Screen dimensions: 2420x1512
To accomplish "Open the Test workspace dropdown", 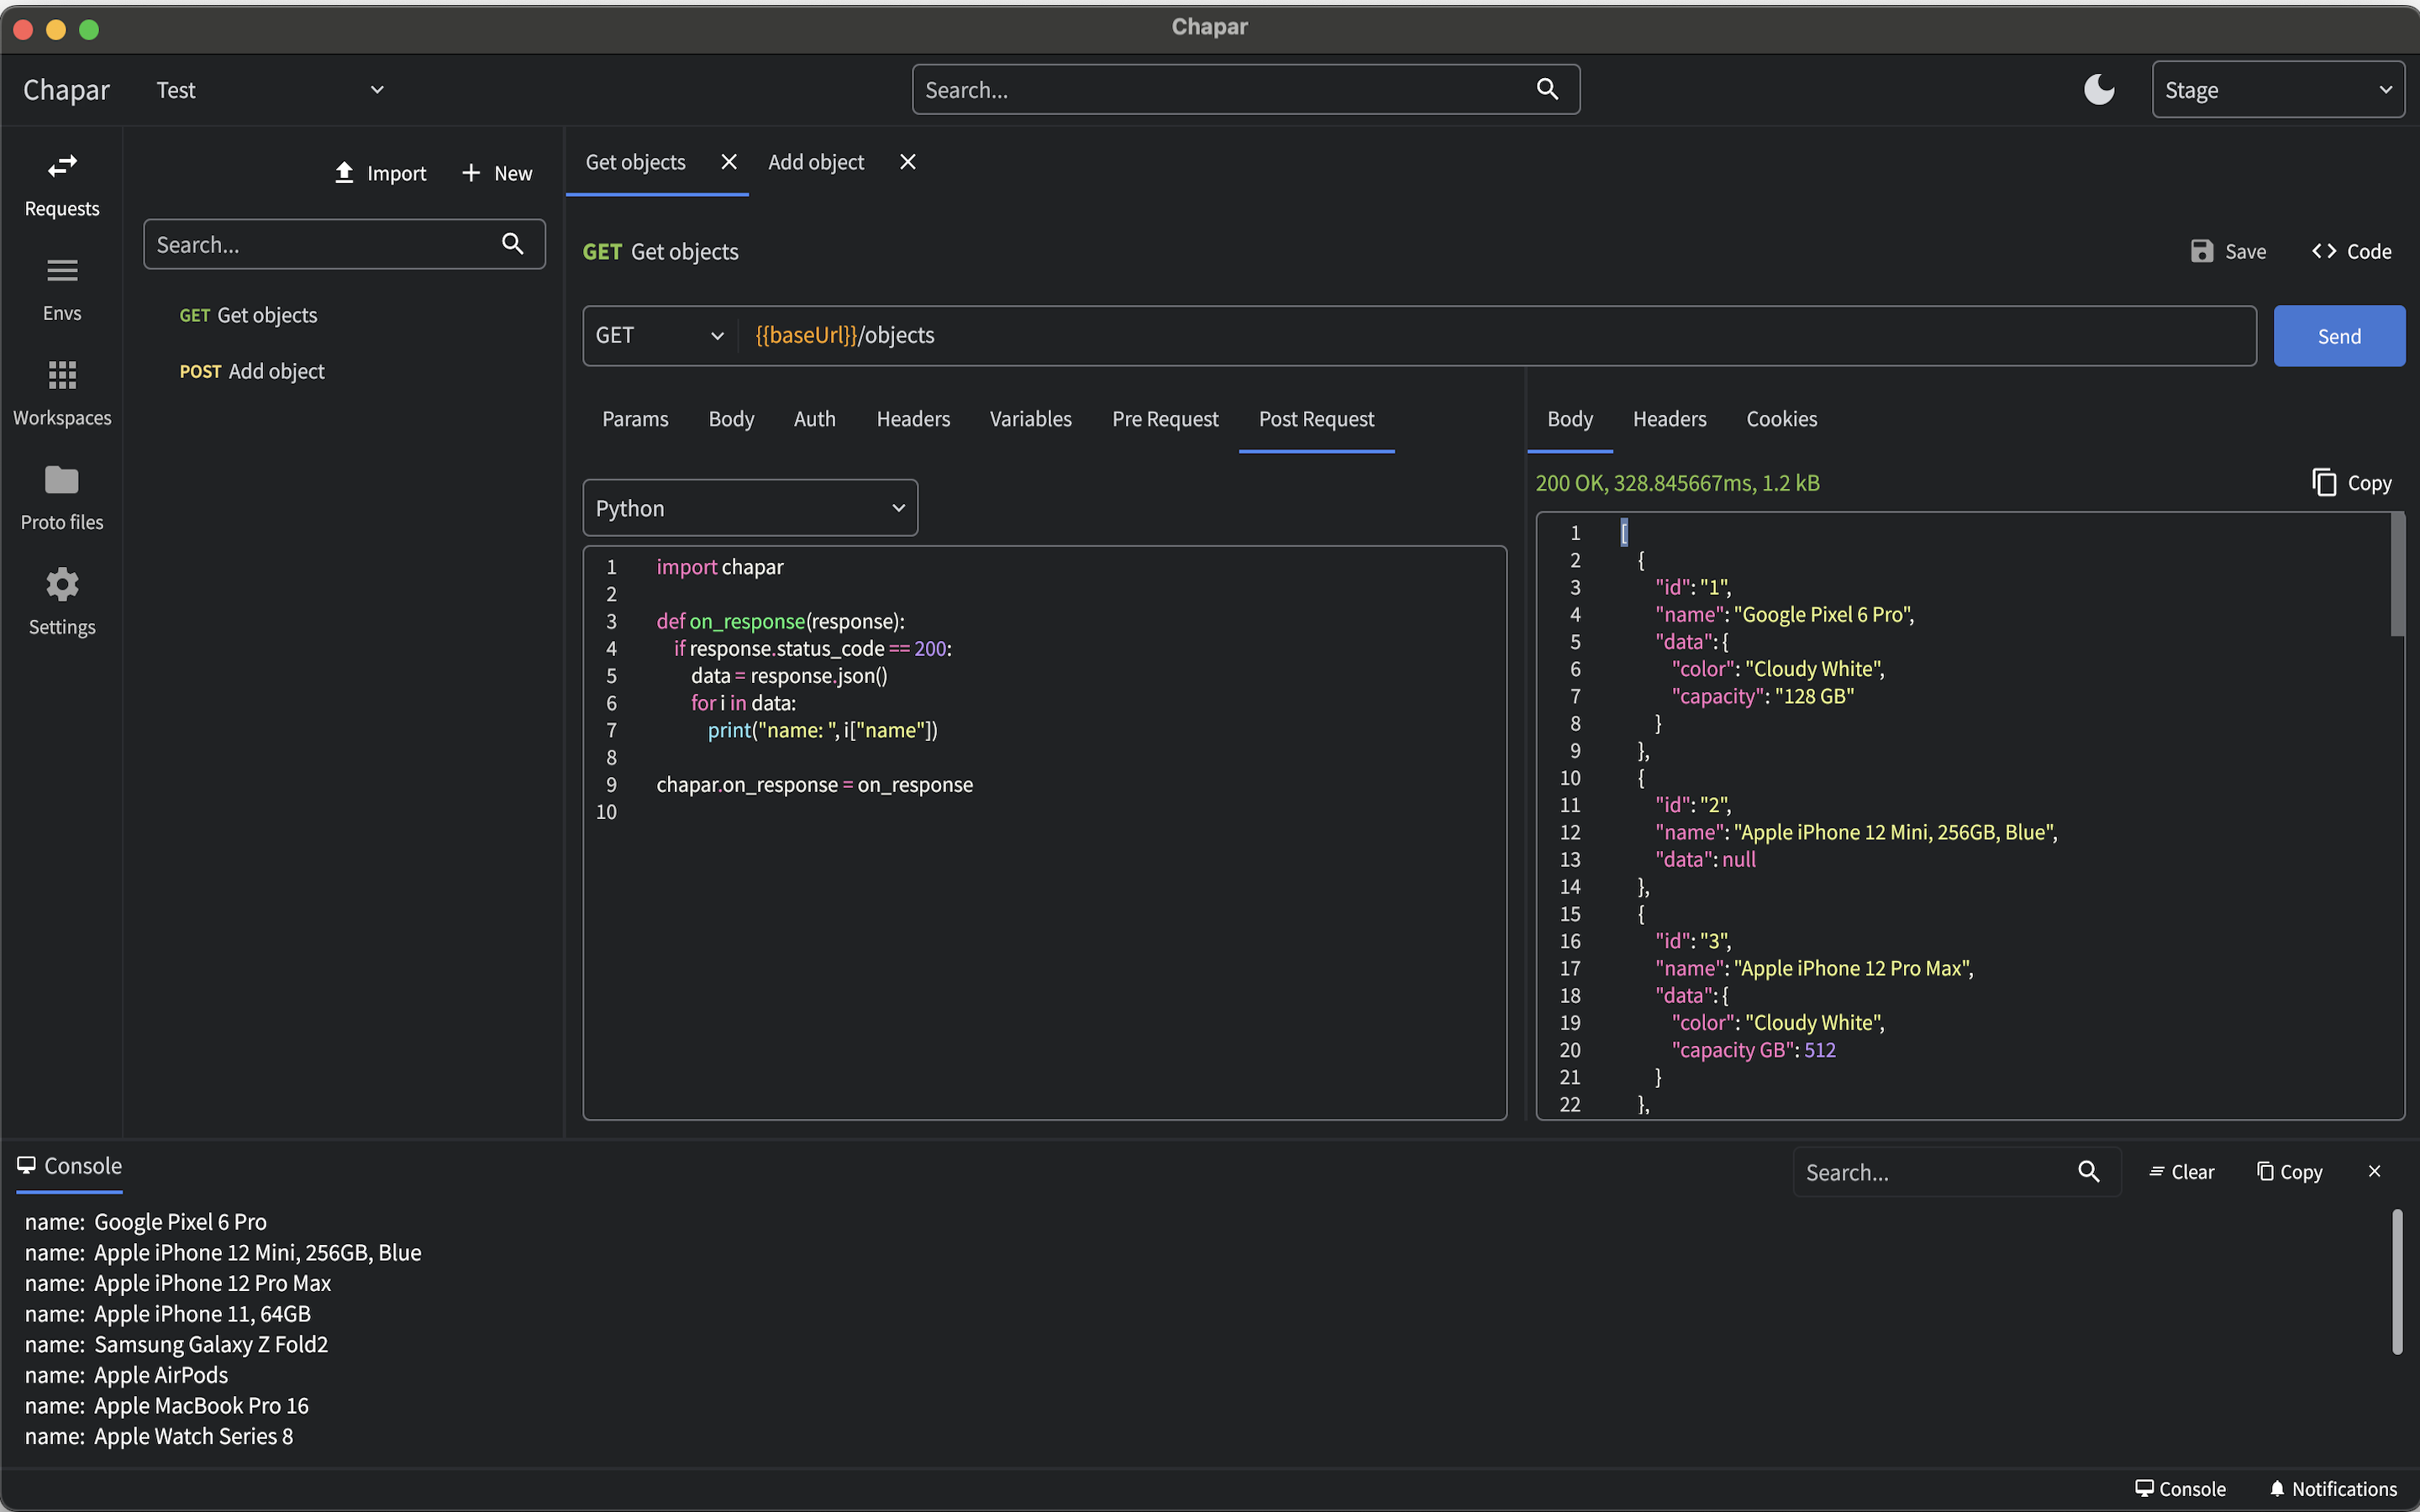I will [270, 89].
